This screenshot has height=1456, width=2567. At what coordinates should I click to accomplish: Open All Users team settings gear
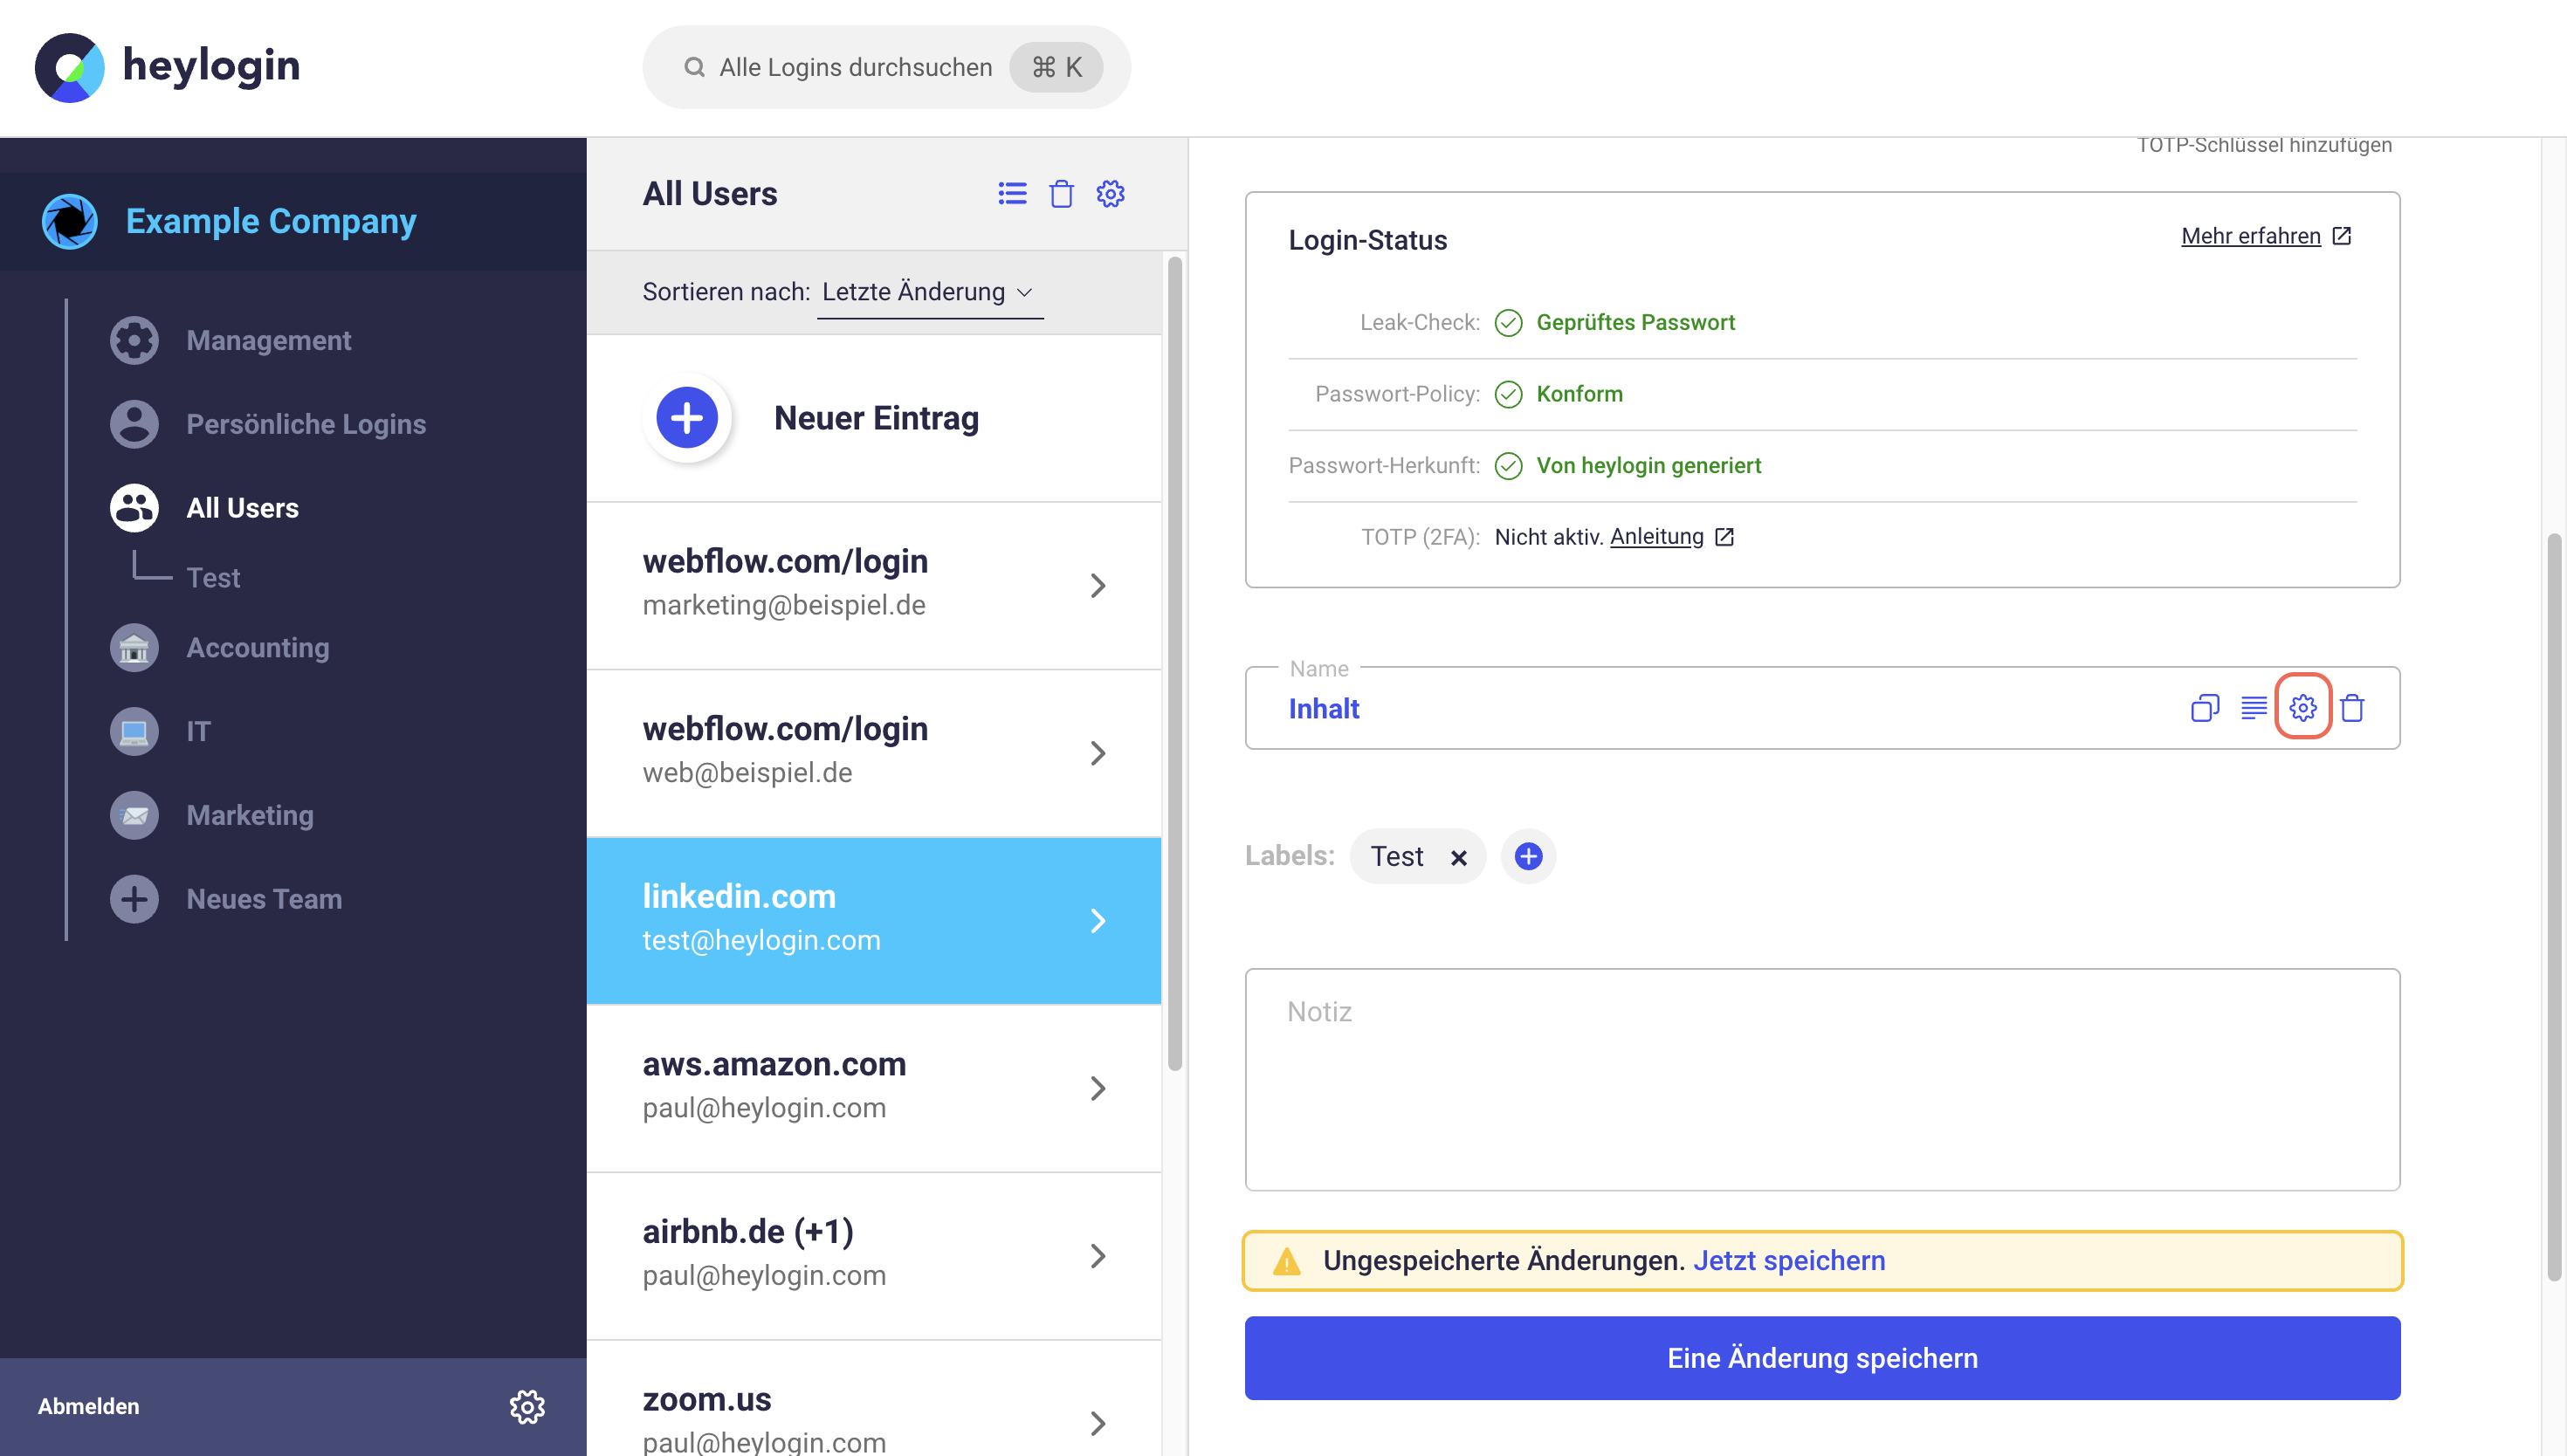[1110, 193]
